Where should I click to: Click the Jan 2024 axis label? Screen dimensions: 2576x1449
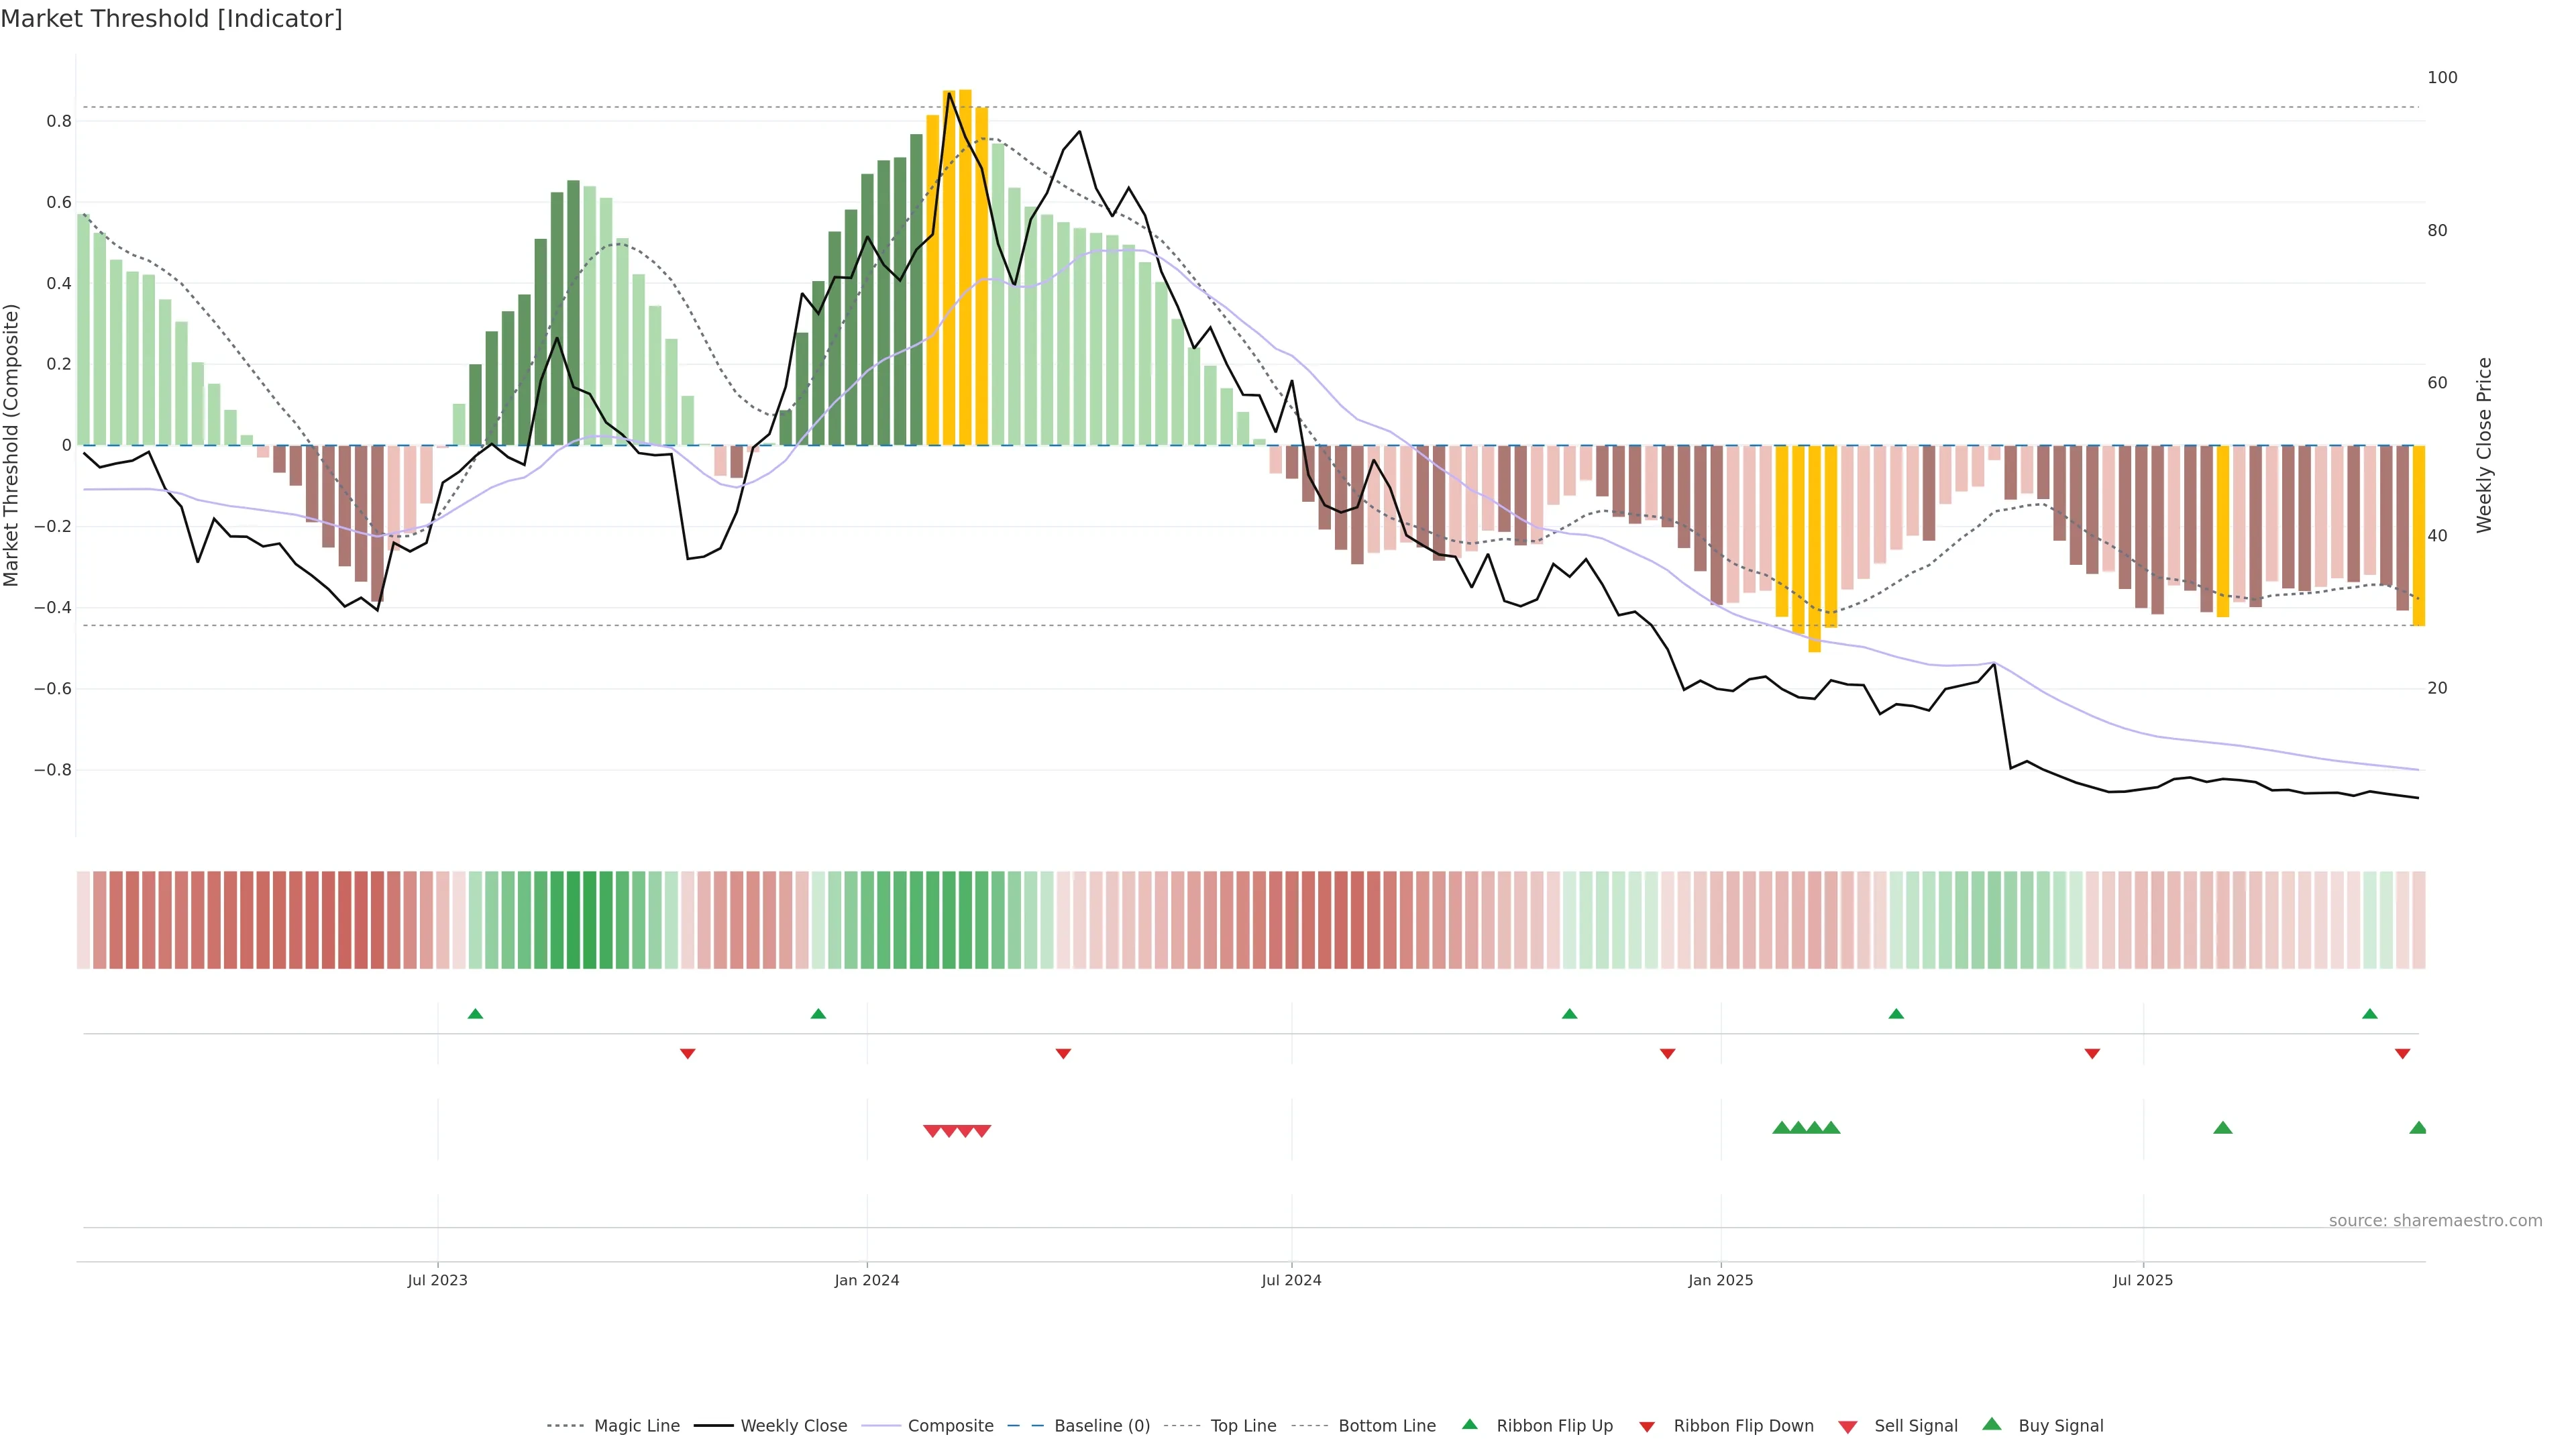tap(867, 1280)
